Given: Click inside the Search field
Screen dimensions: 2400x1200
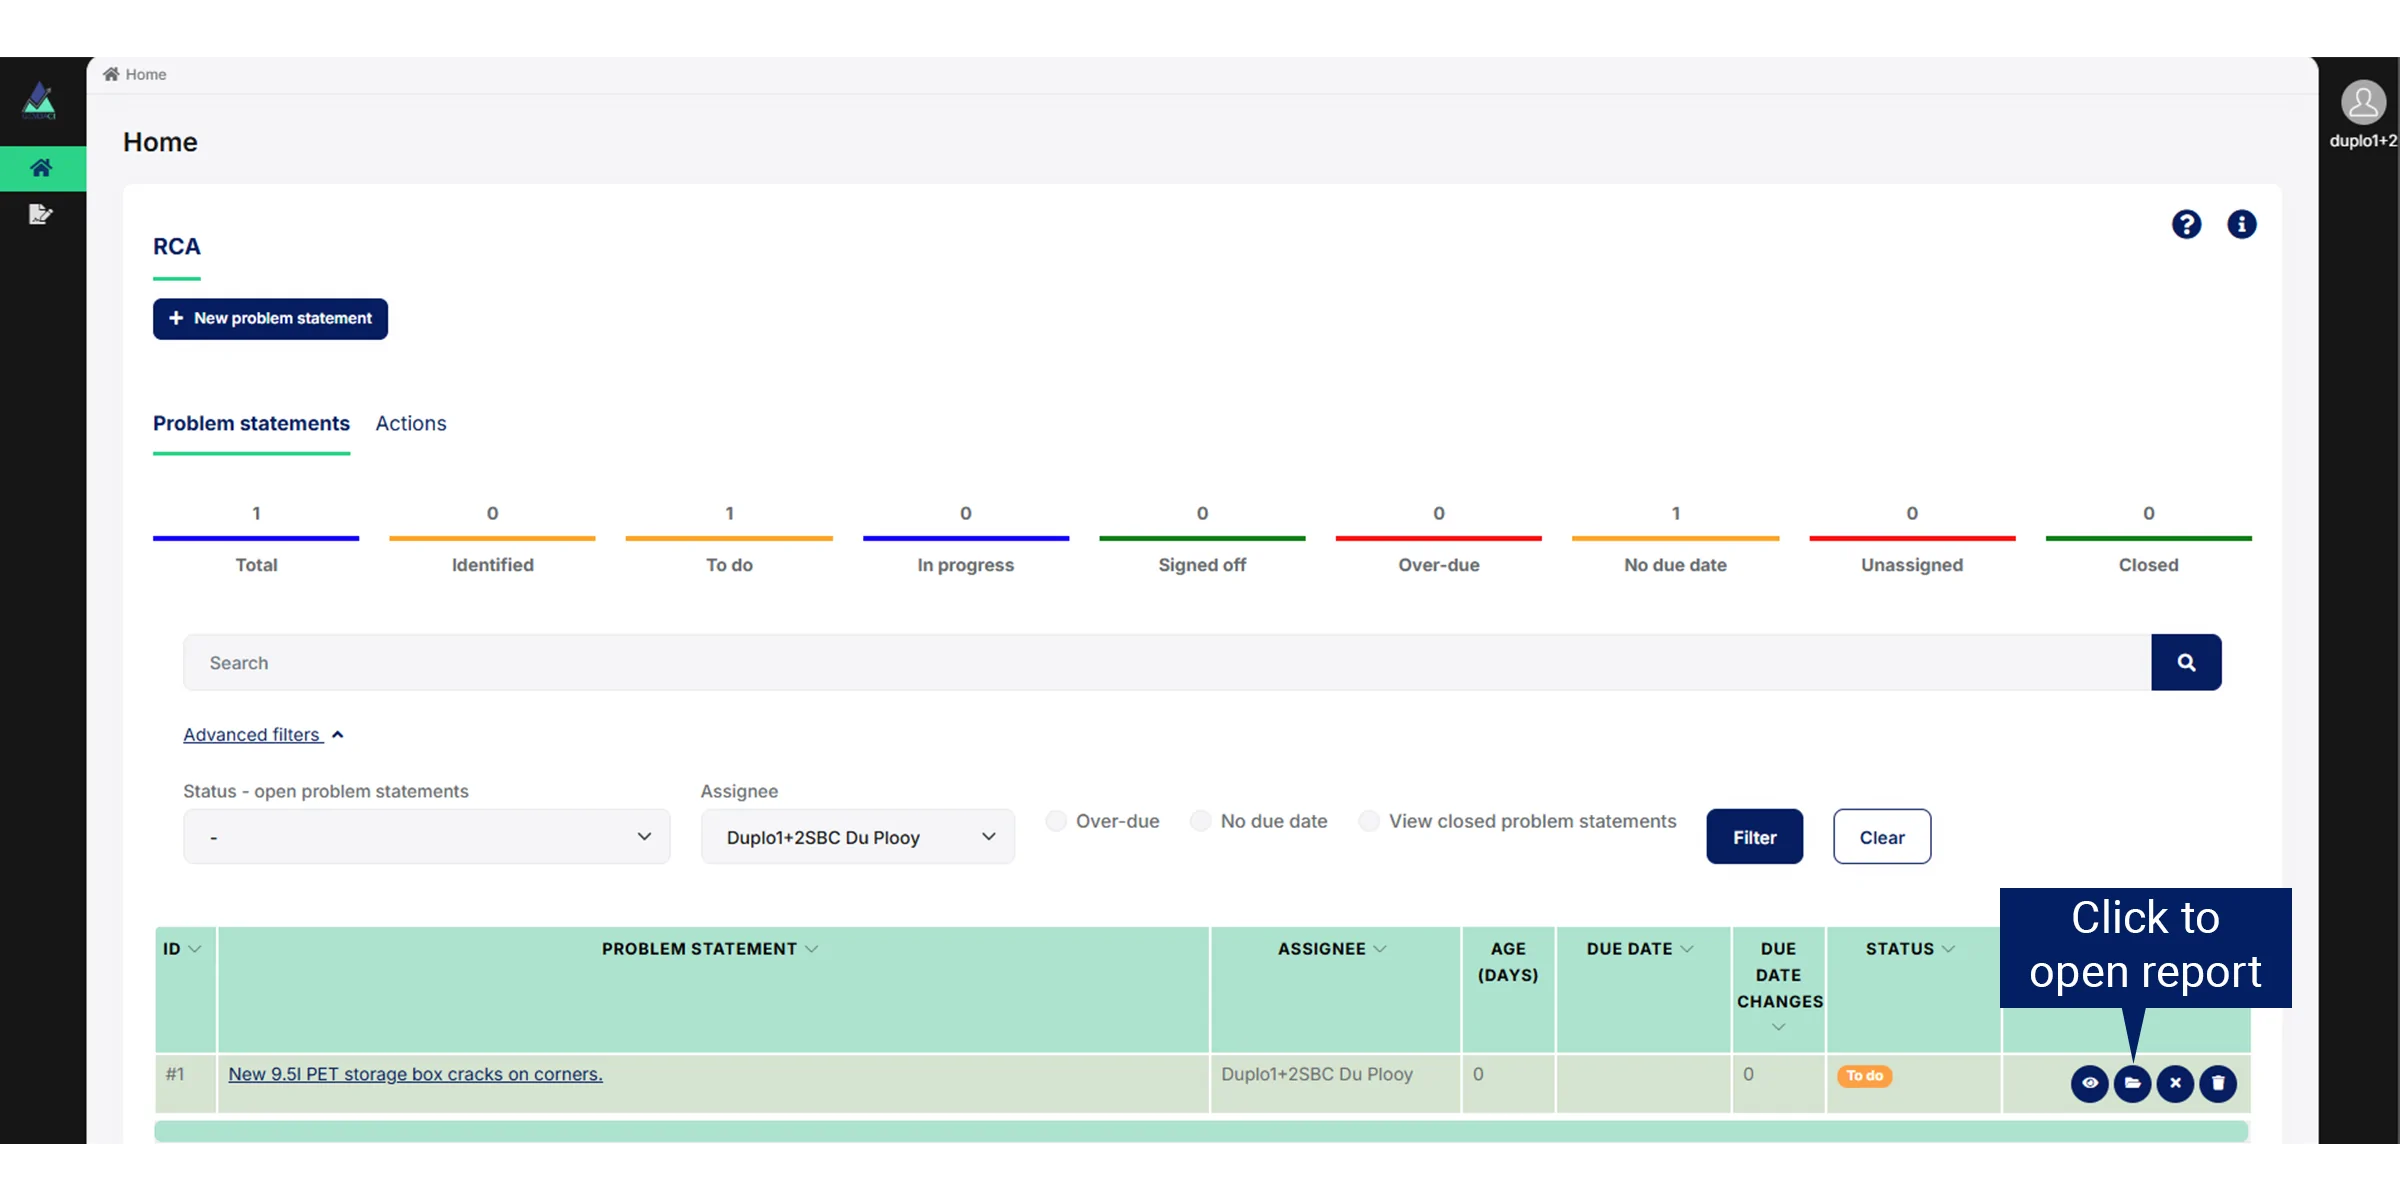Looking at the screenshot, I should (1165, 662).
